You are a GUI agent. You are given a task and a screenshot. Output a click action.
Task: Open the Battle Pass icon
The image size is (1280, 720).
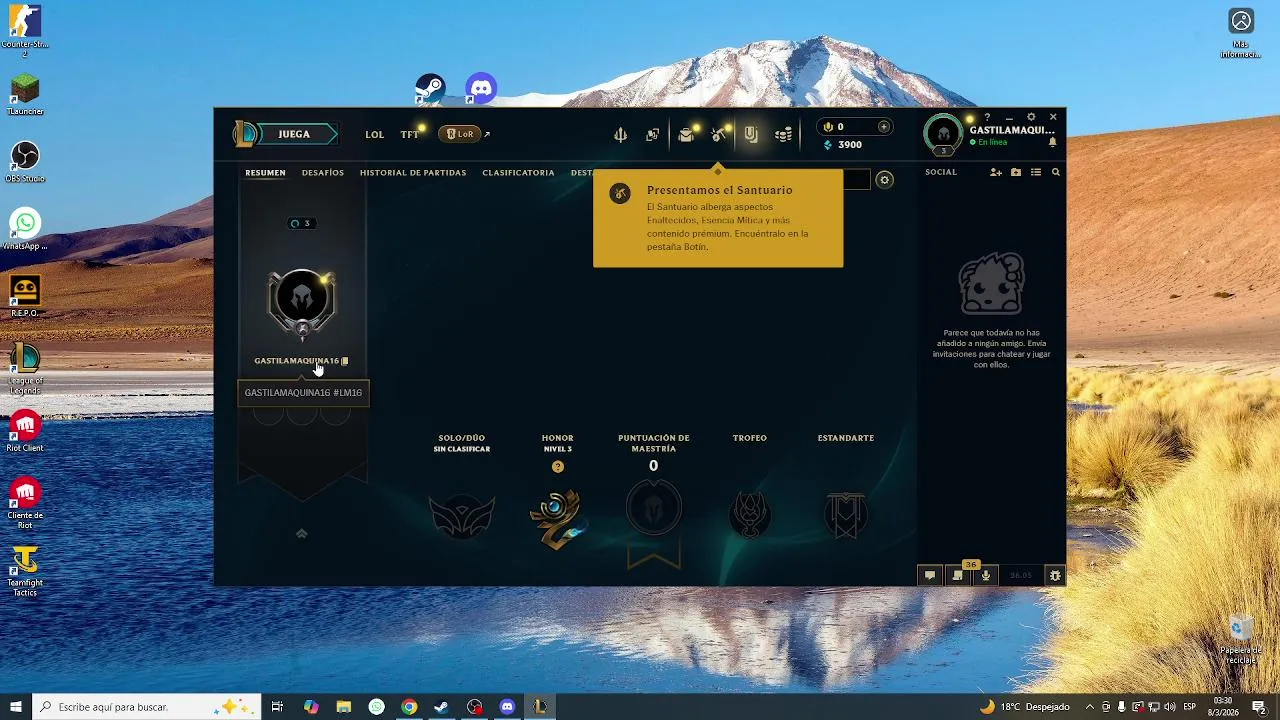751,135
